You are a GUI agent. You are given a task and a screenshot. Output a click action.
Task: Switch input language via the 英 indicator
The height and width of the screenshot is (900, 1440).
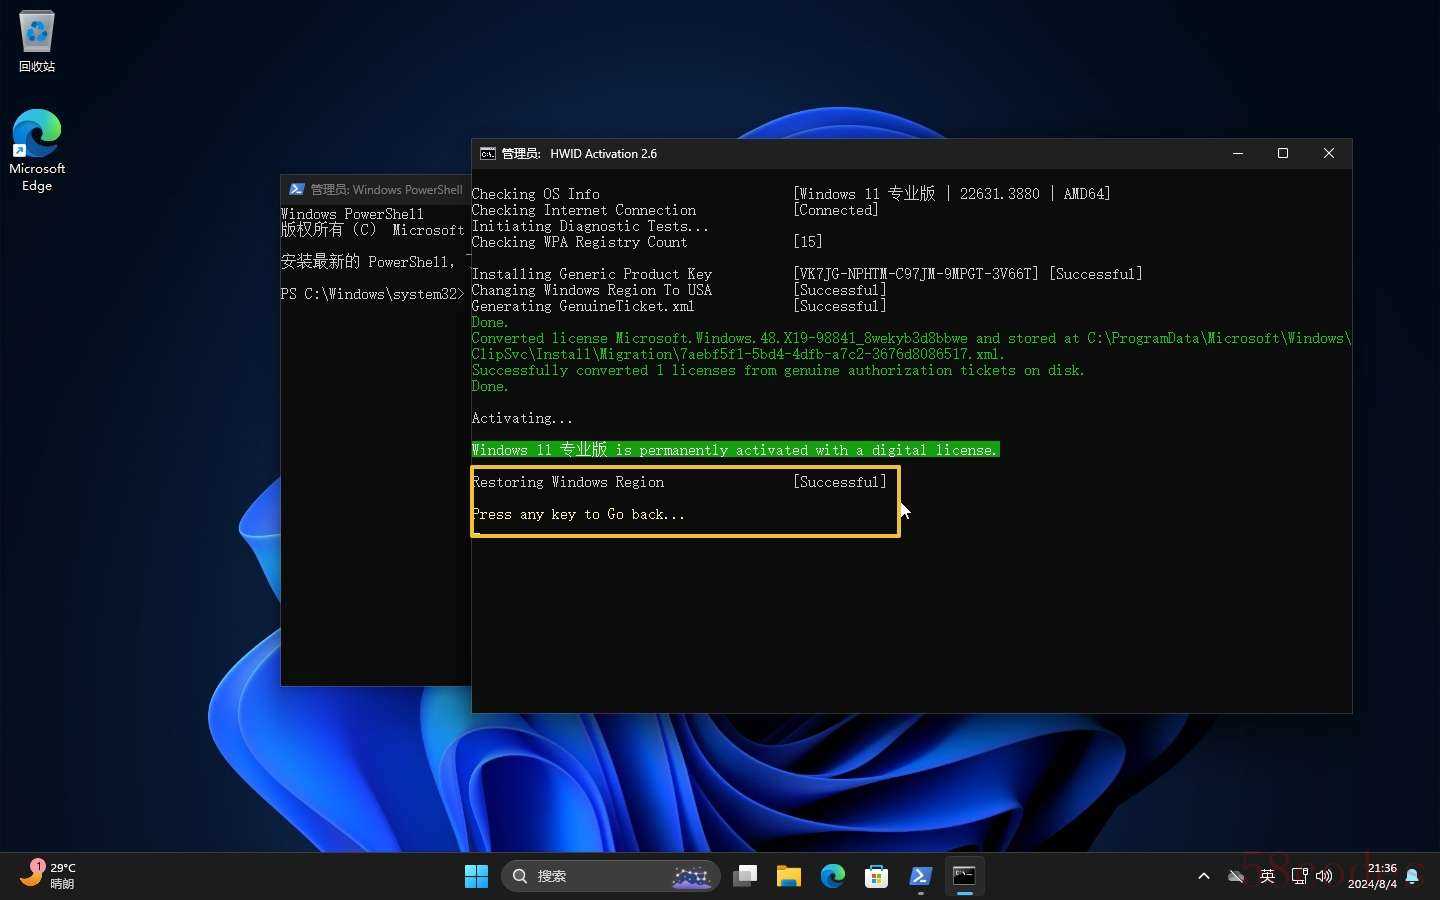pos(1267,876)
